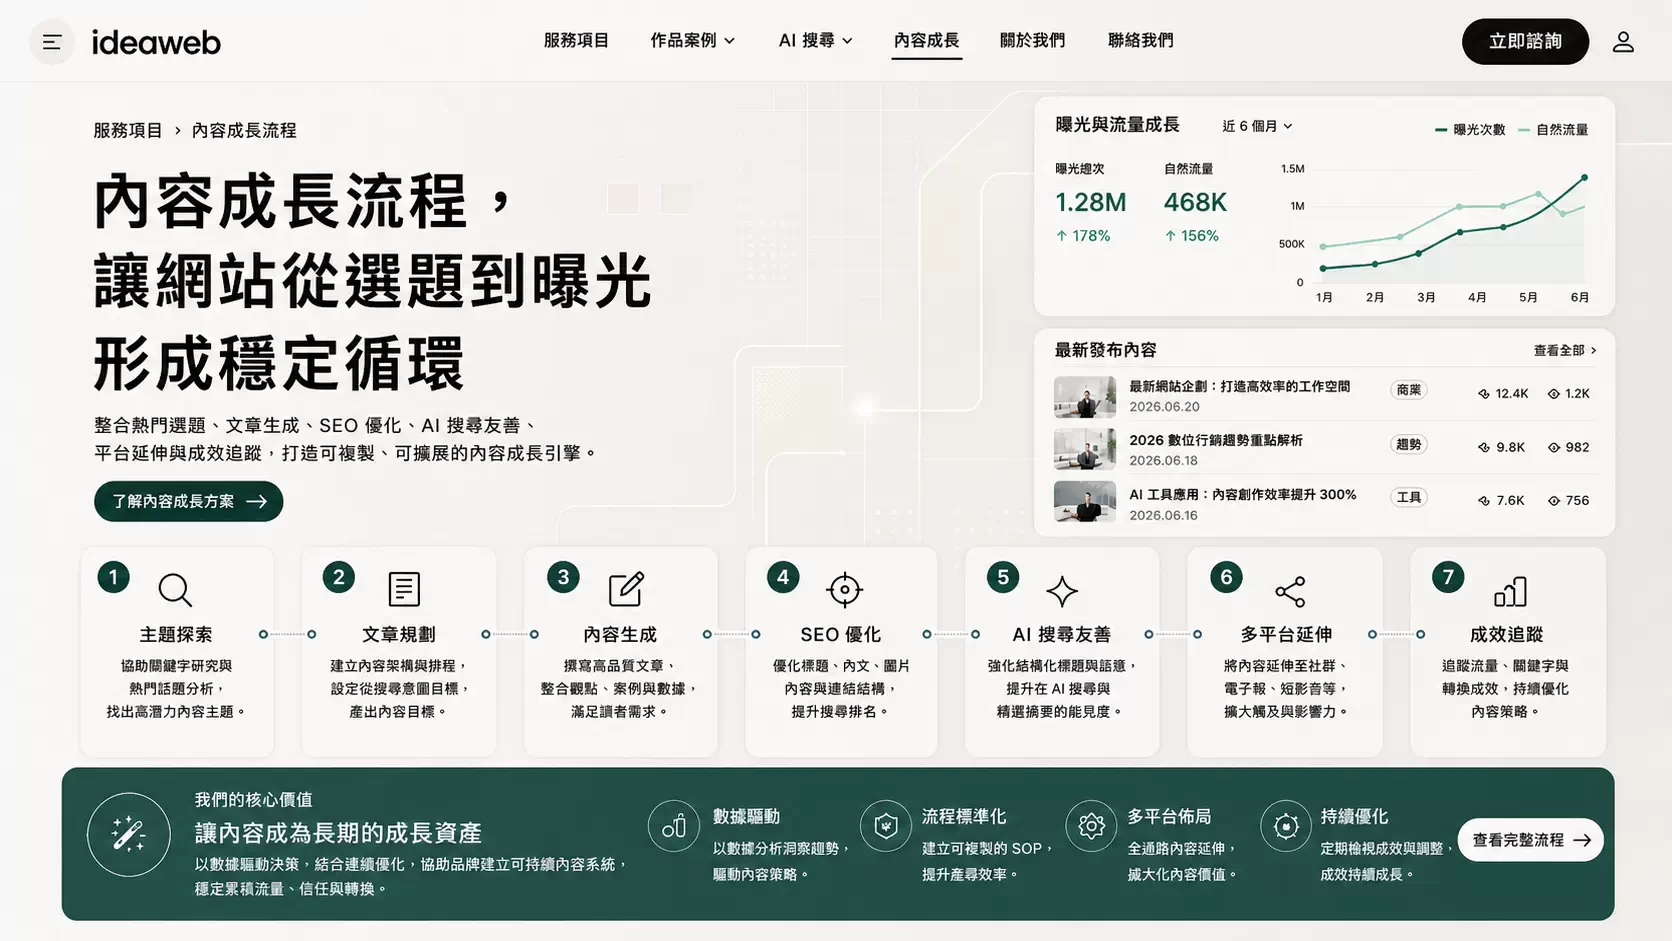Click step number 7 badge
The width and height of the screenshot is (1672, 941).
[1448, 577]
